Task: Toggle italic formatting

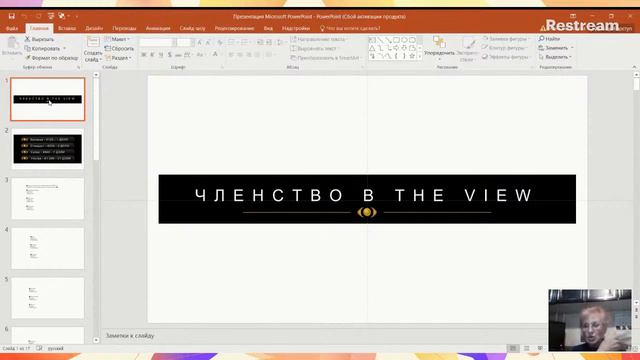Action: [x=152, y=55]
